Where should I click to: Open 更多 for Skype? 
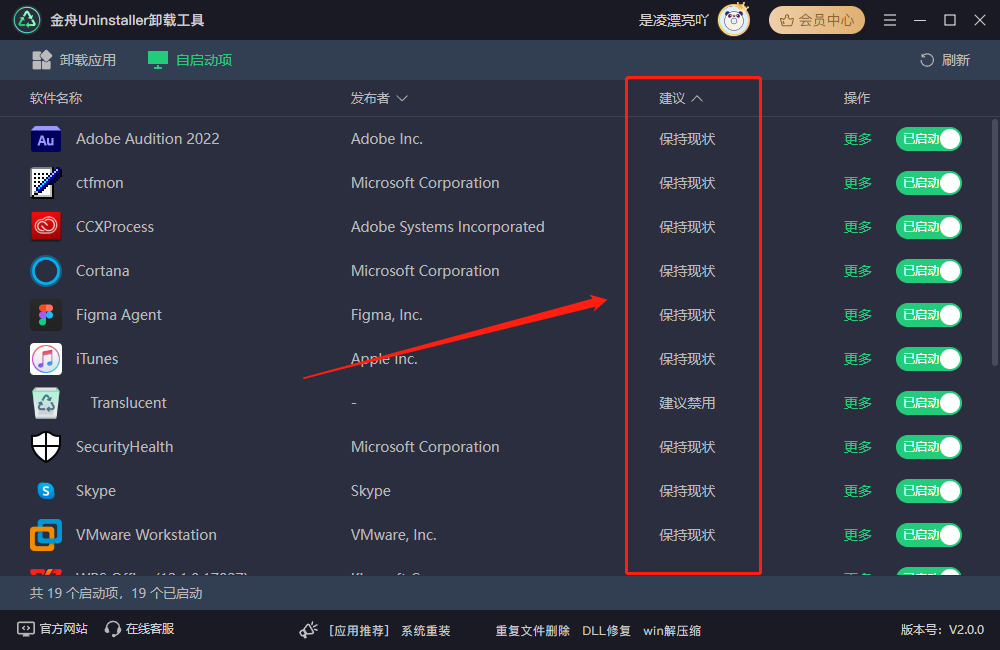857,491
